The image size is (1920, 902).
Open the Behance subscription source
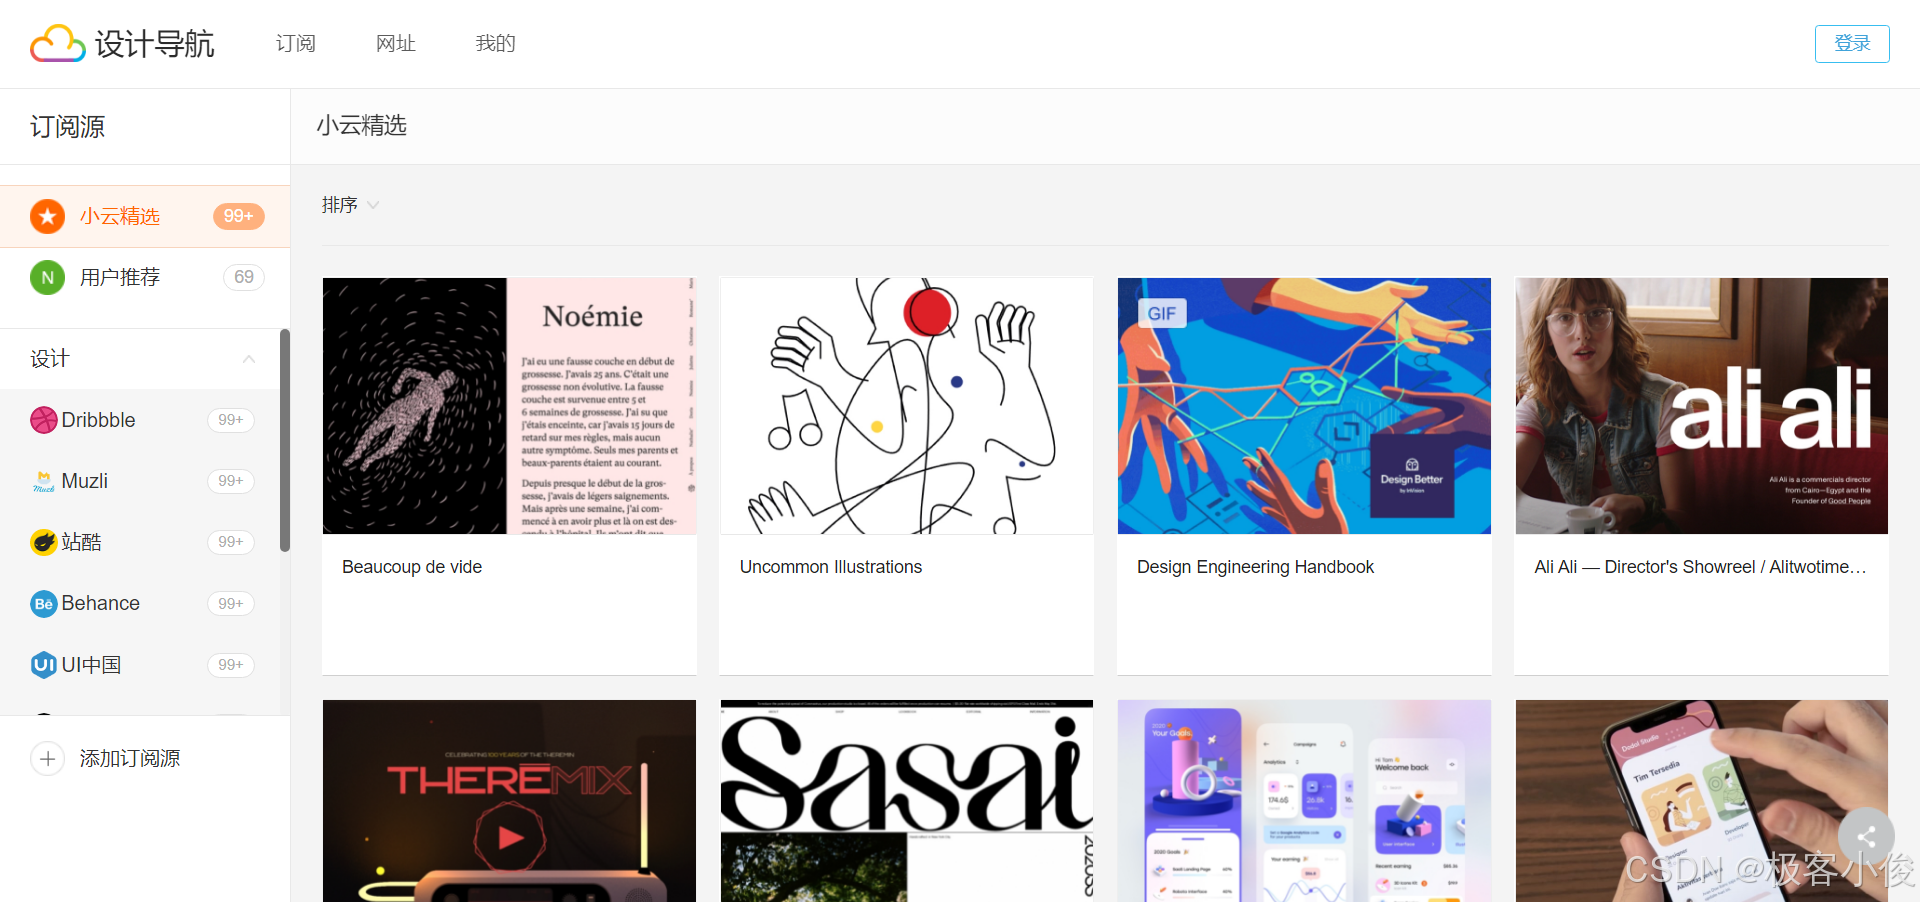[140, 604]
